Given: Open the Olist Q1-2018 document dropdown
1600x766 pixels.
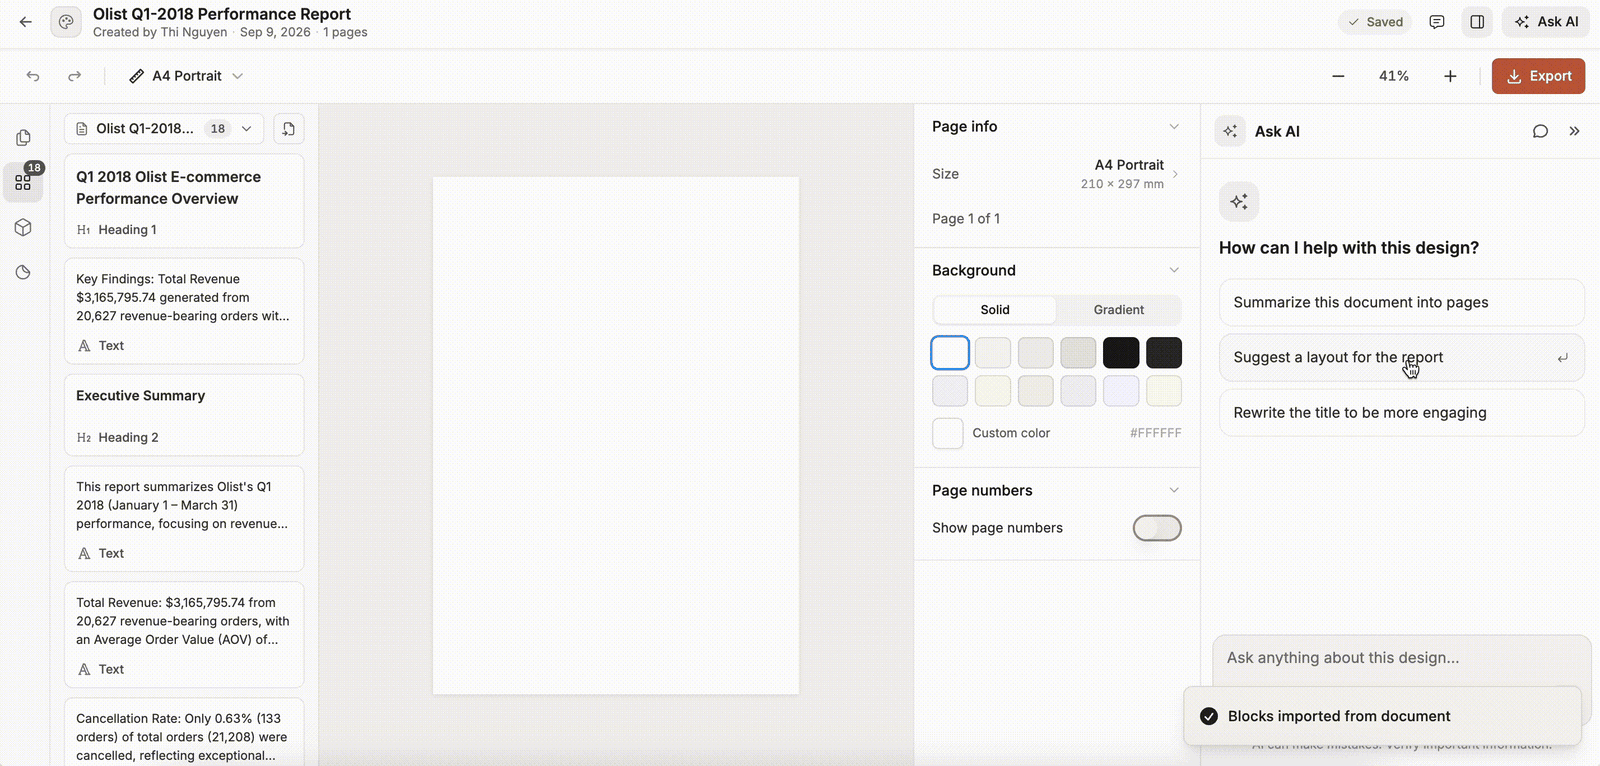Looking at the screenshot, I should tap(165, 129).
